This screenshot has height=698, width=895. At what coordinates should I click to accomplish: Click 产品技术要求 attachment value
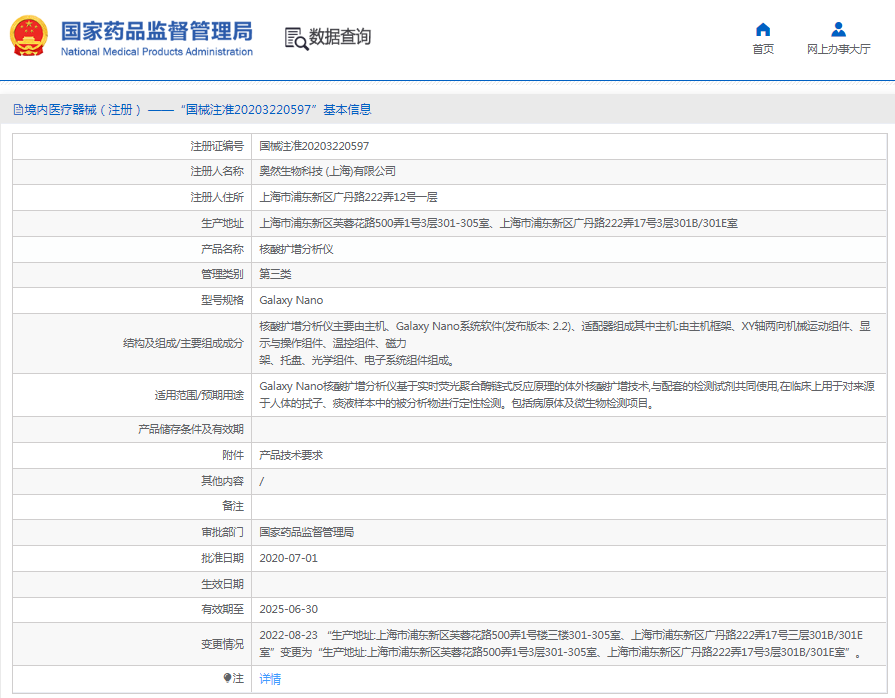[x=291, y=455]
